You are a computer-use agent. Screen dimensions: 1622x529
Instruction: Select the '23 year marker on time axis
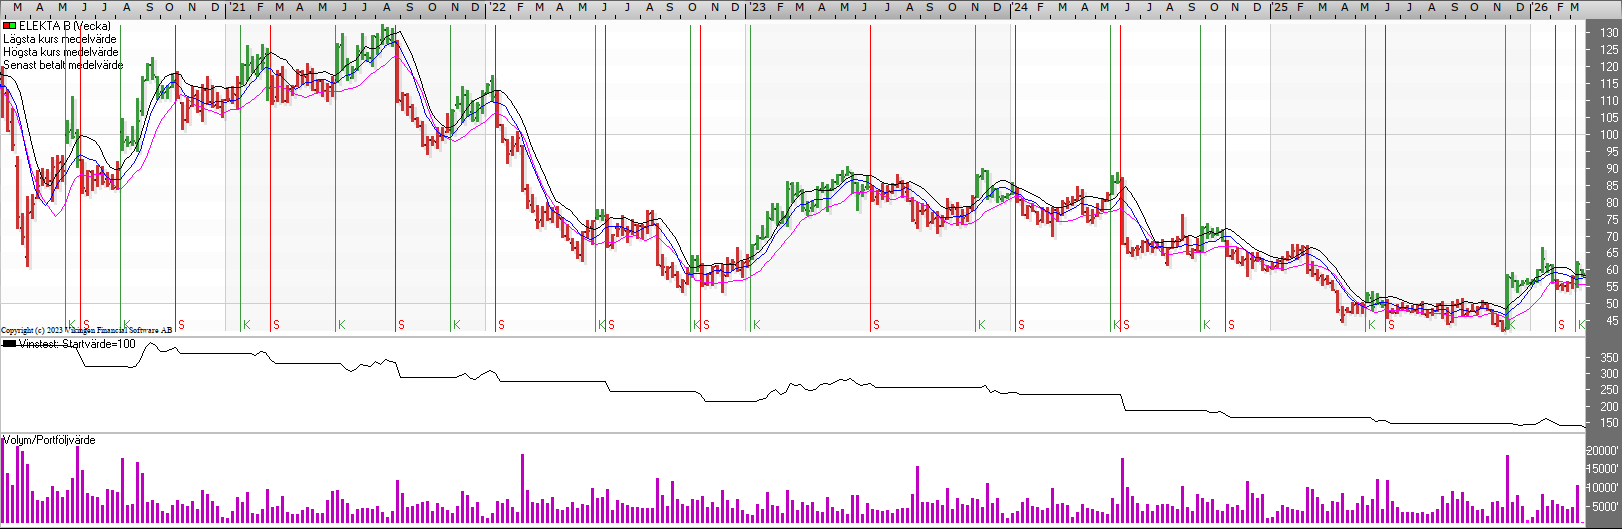click(x=758, y=8)
